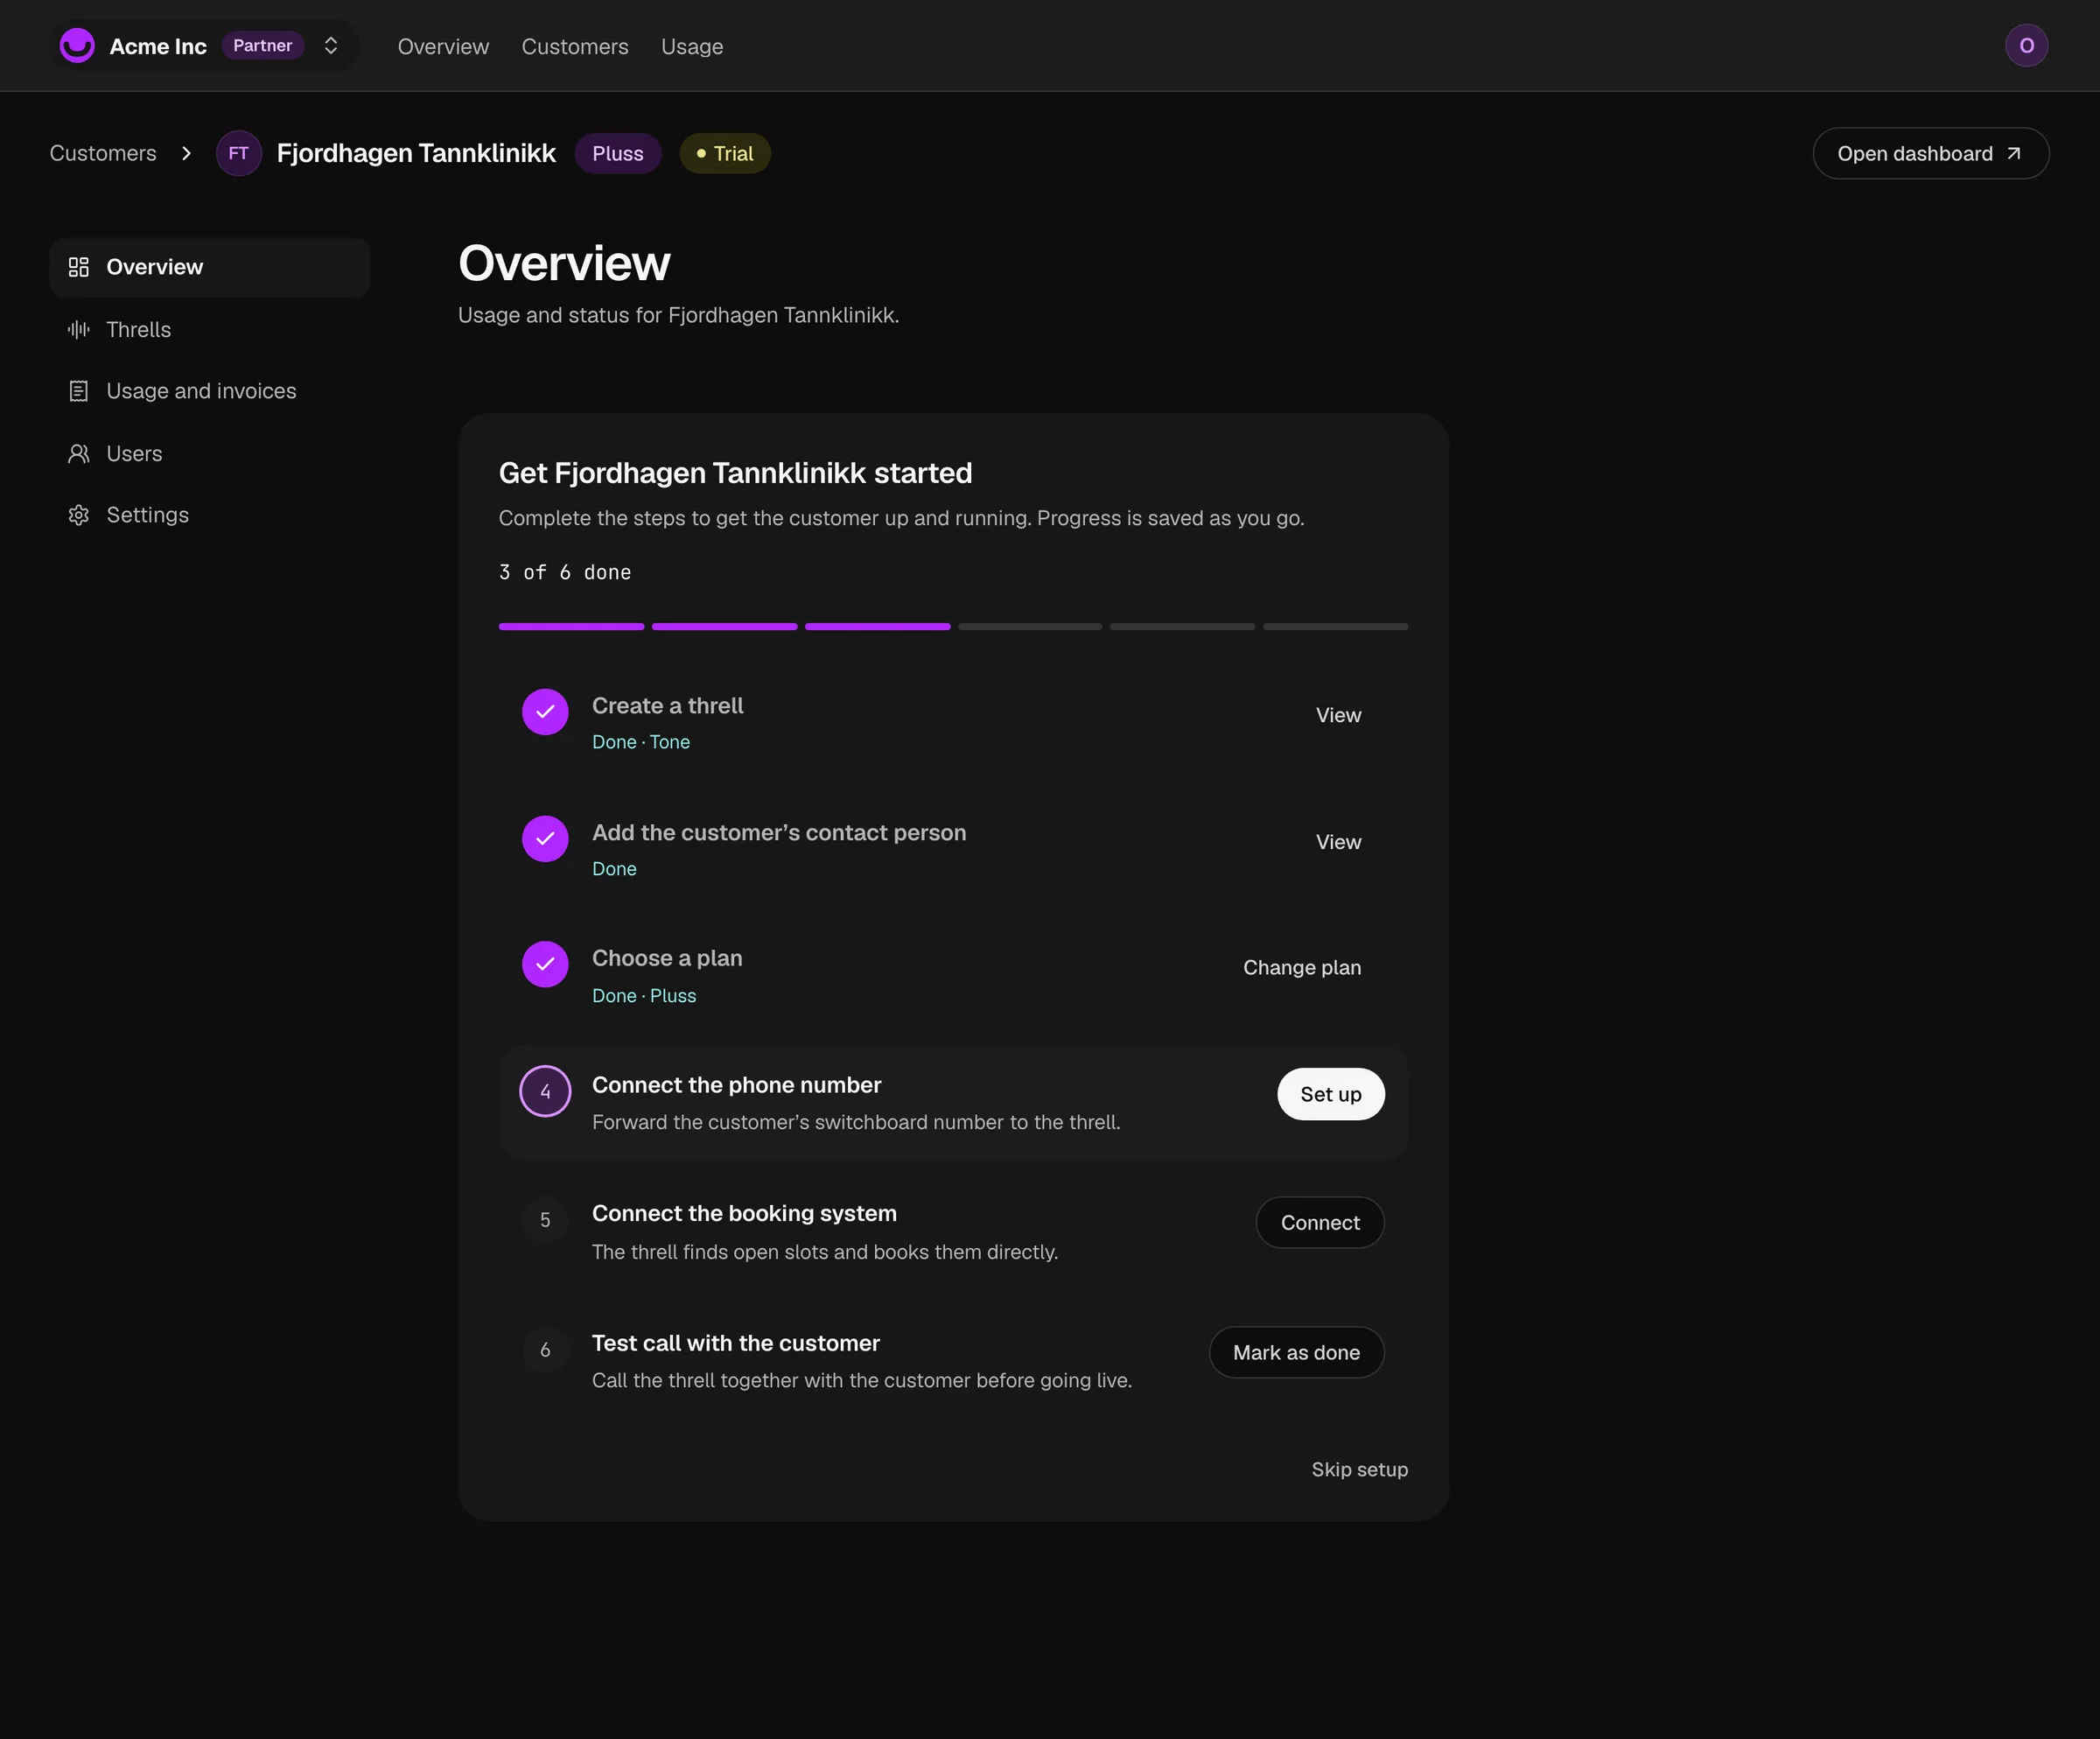Screen dimensions: 2100x1739
Task: Click the last grey progress segment
Action: pyautogui.click(x=1335, y=627)
